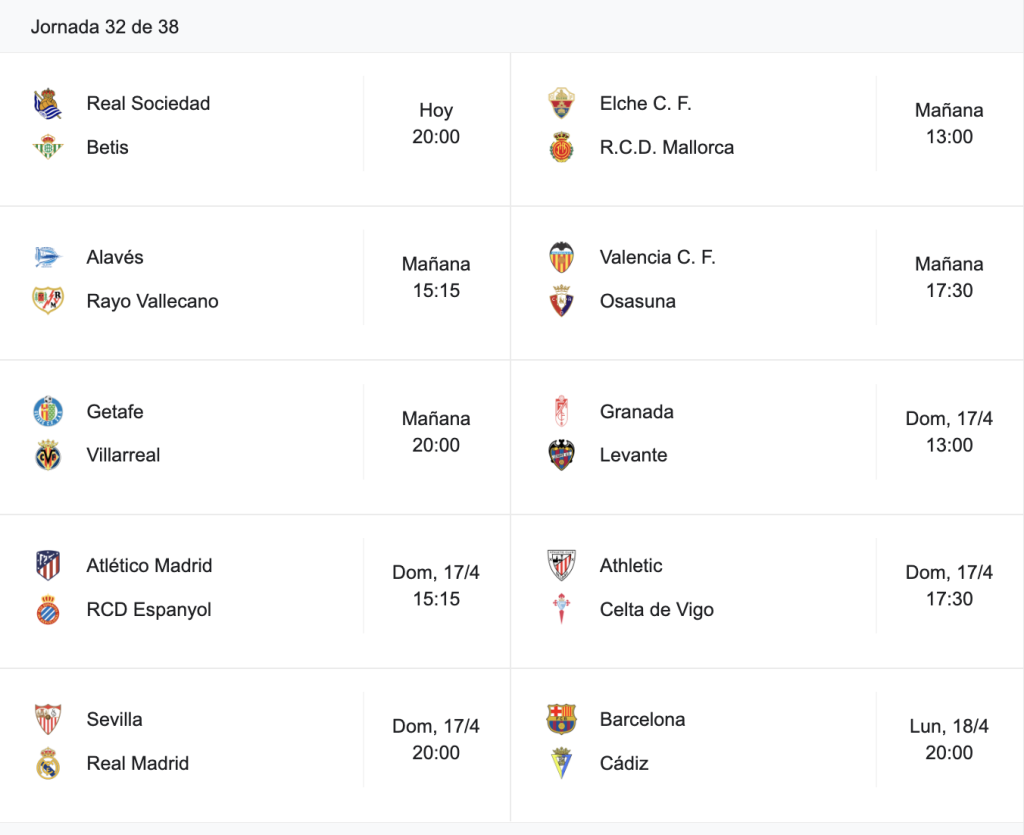The height and width of the screenshot is (835, 1024).
Task: Click the Levante crest icon
Action: pyautogui.click(x=561, y=455)
